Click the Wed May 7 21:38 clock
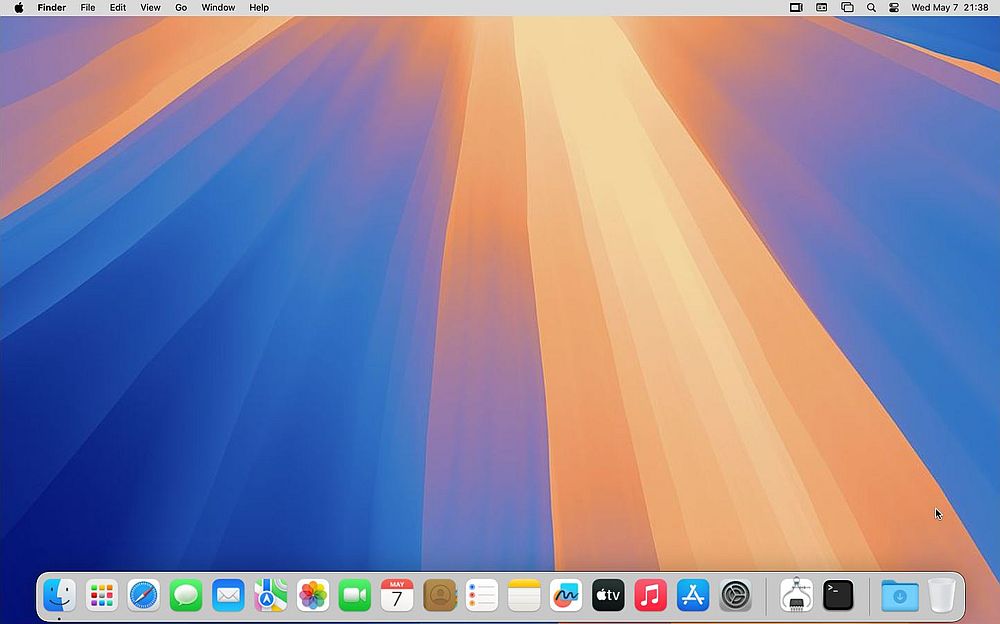Viewport: 1000px width, 624px height. coord(950,8)
